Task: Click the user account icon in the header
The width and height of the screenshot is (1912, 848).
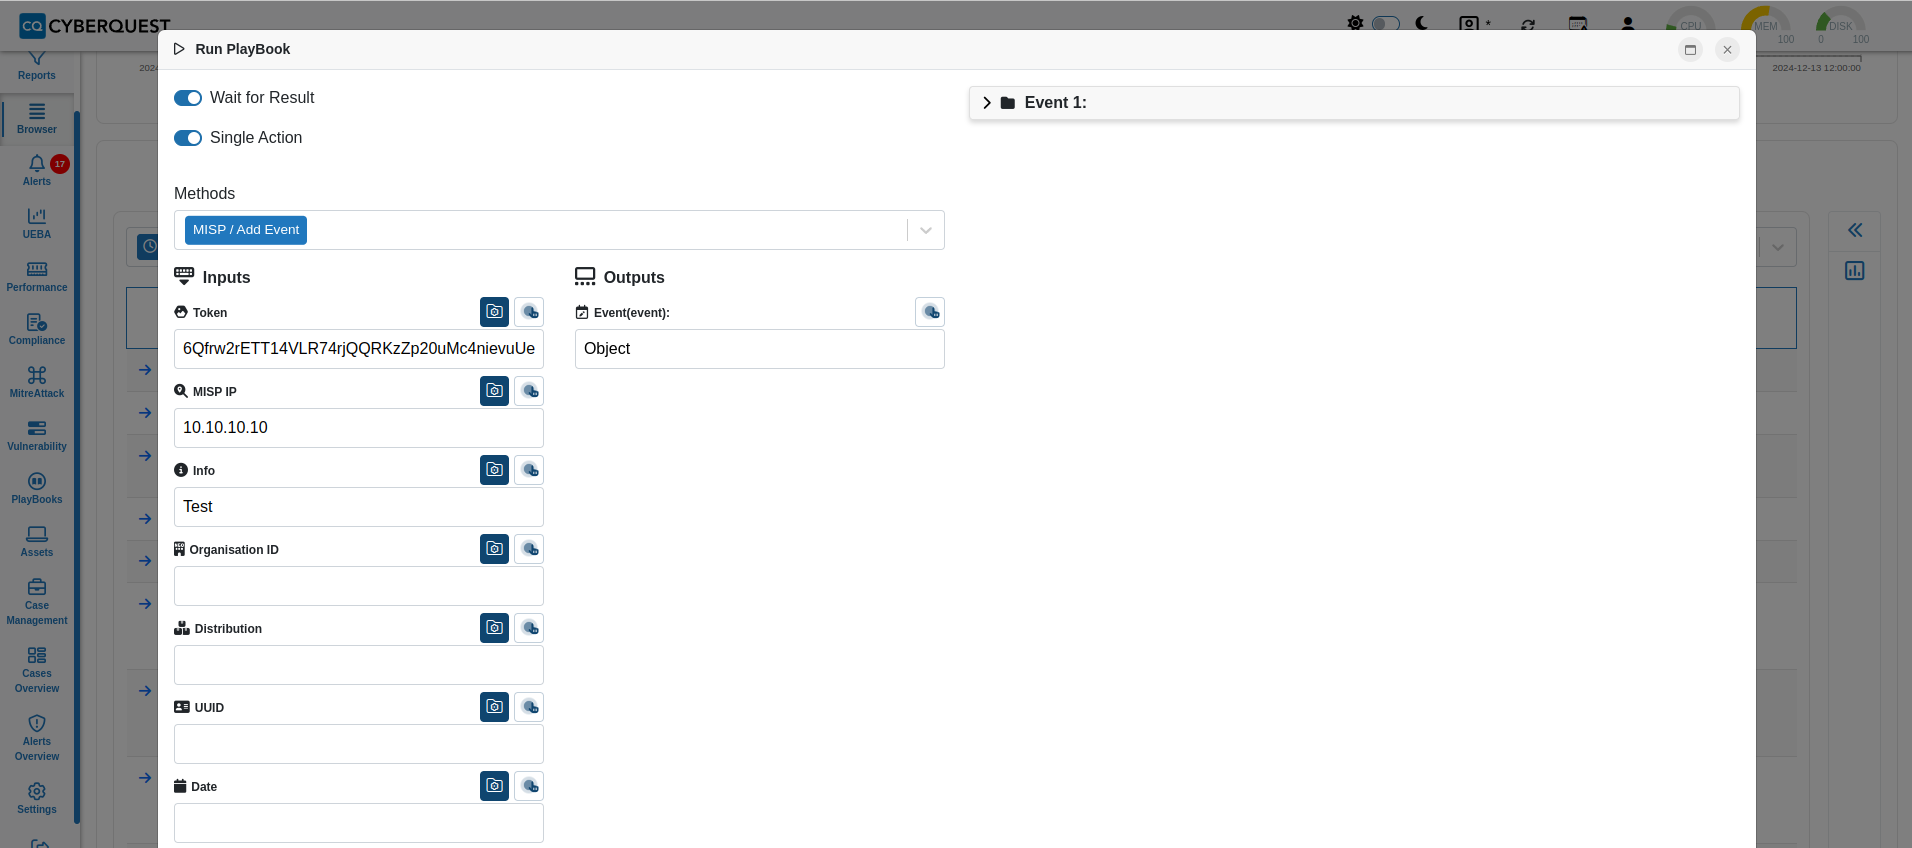Action: tap(1627, 24)
